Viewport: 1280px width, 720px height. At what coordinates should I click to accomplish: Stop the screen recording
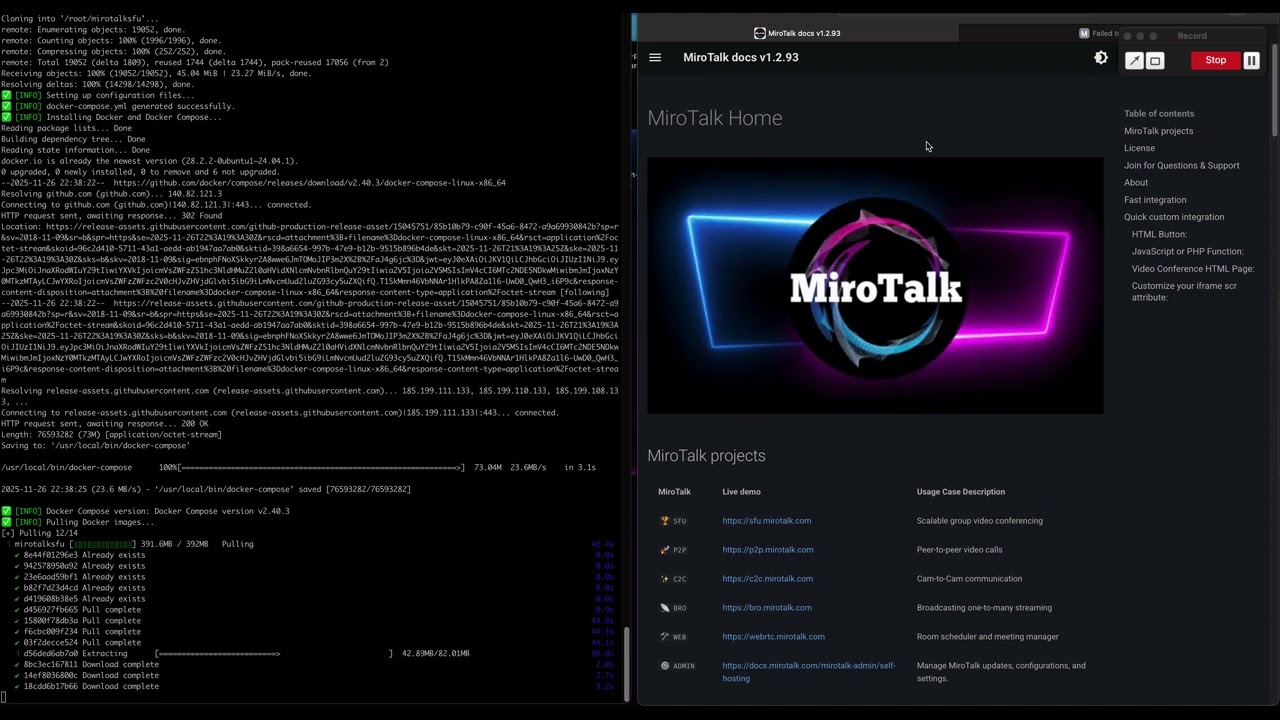(x=1215, y=60)
